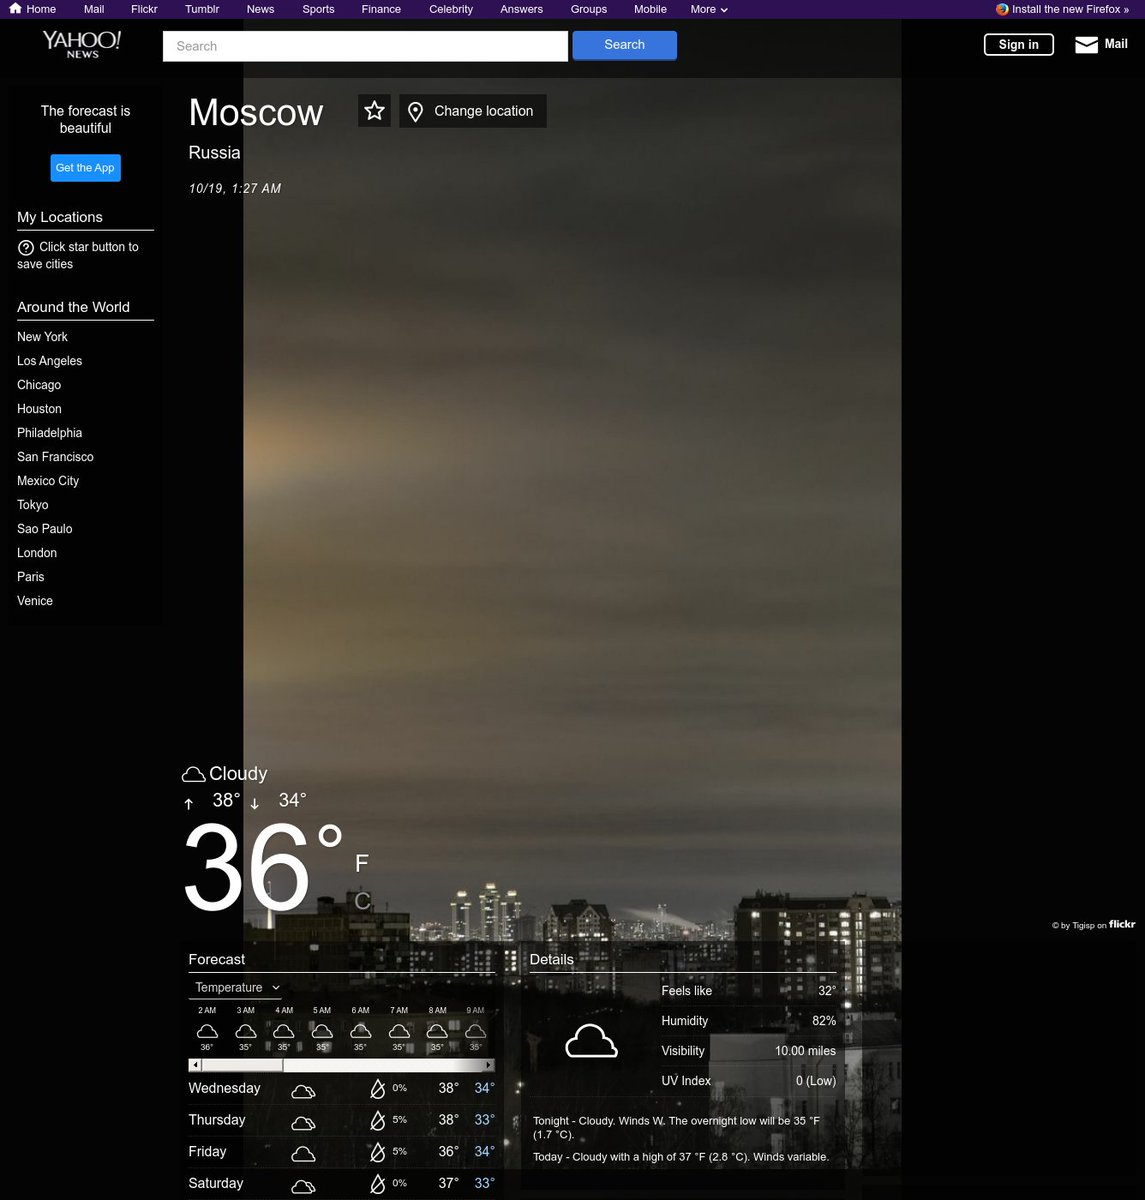The image size is (1145, 1200).
Task: Select Los Angeles weather link
Action: pos(49,361)
